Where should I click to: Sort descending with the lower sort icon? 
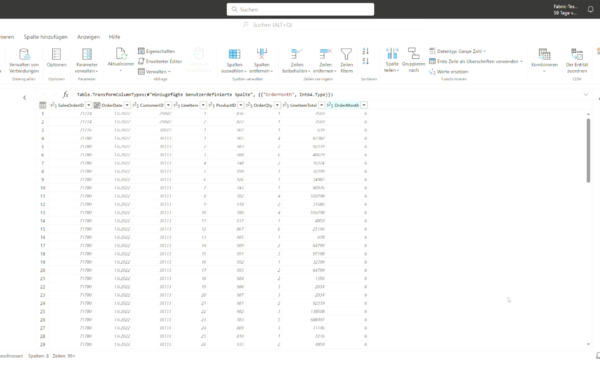click(x=365, y=61)
